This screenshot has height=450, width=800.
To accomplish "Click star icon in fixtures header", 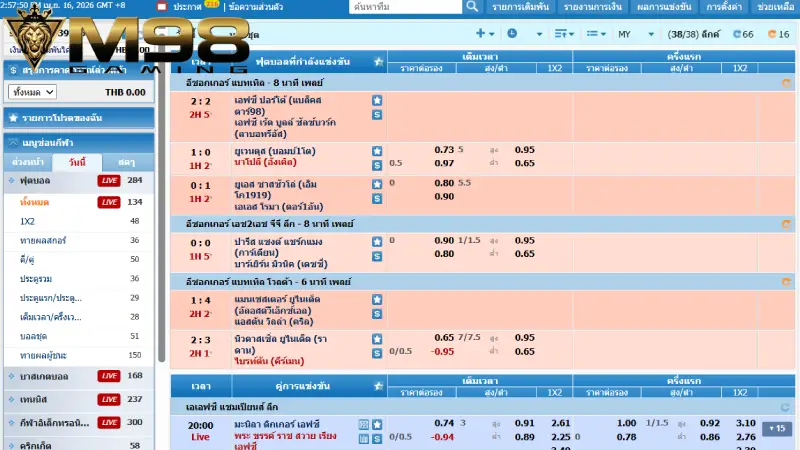I will [378, 386].
